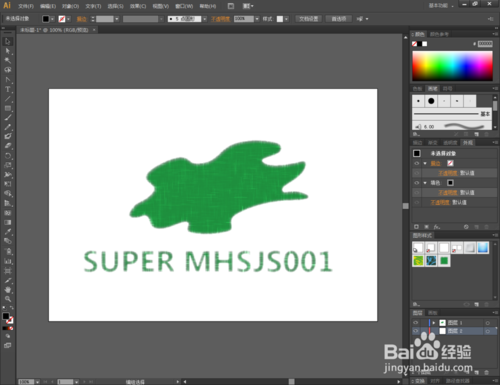
Task: Select the Type tool in the toolbox
Action: click(x=7, y=89)
